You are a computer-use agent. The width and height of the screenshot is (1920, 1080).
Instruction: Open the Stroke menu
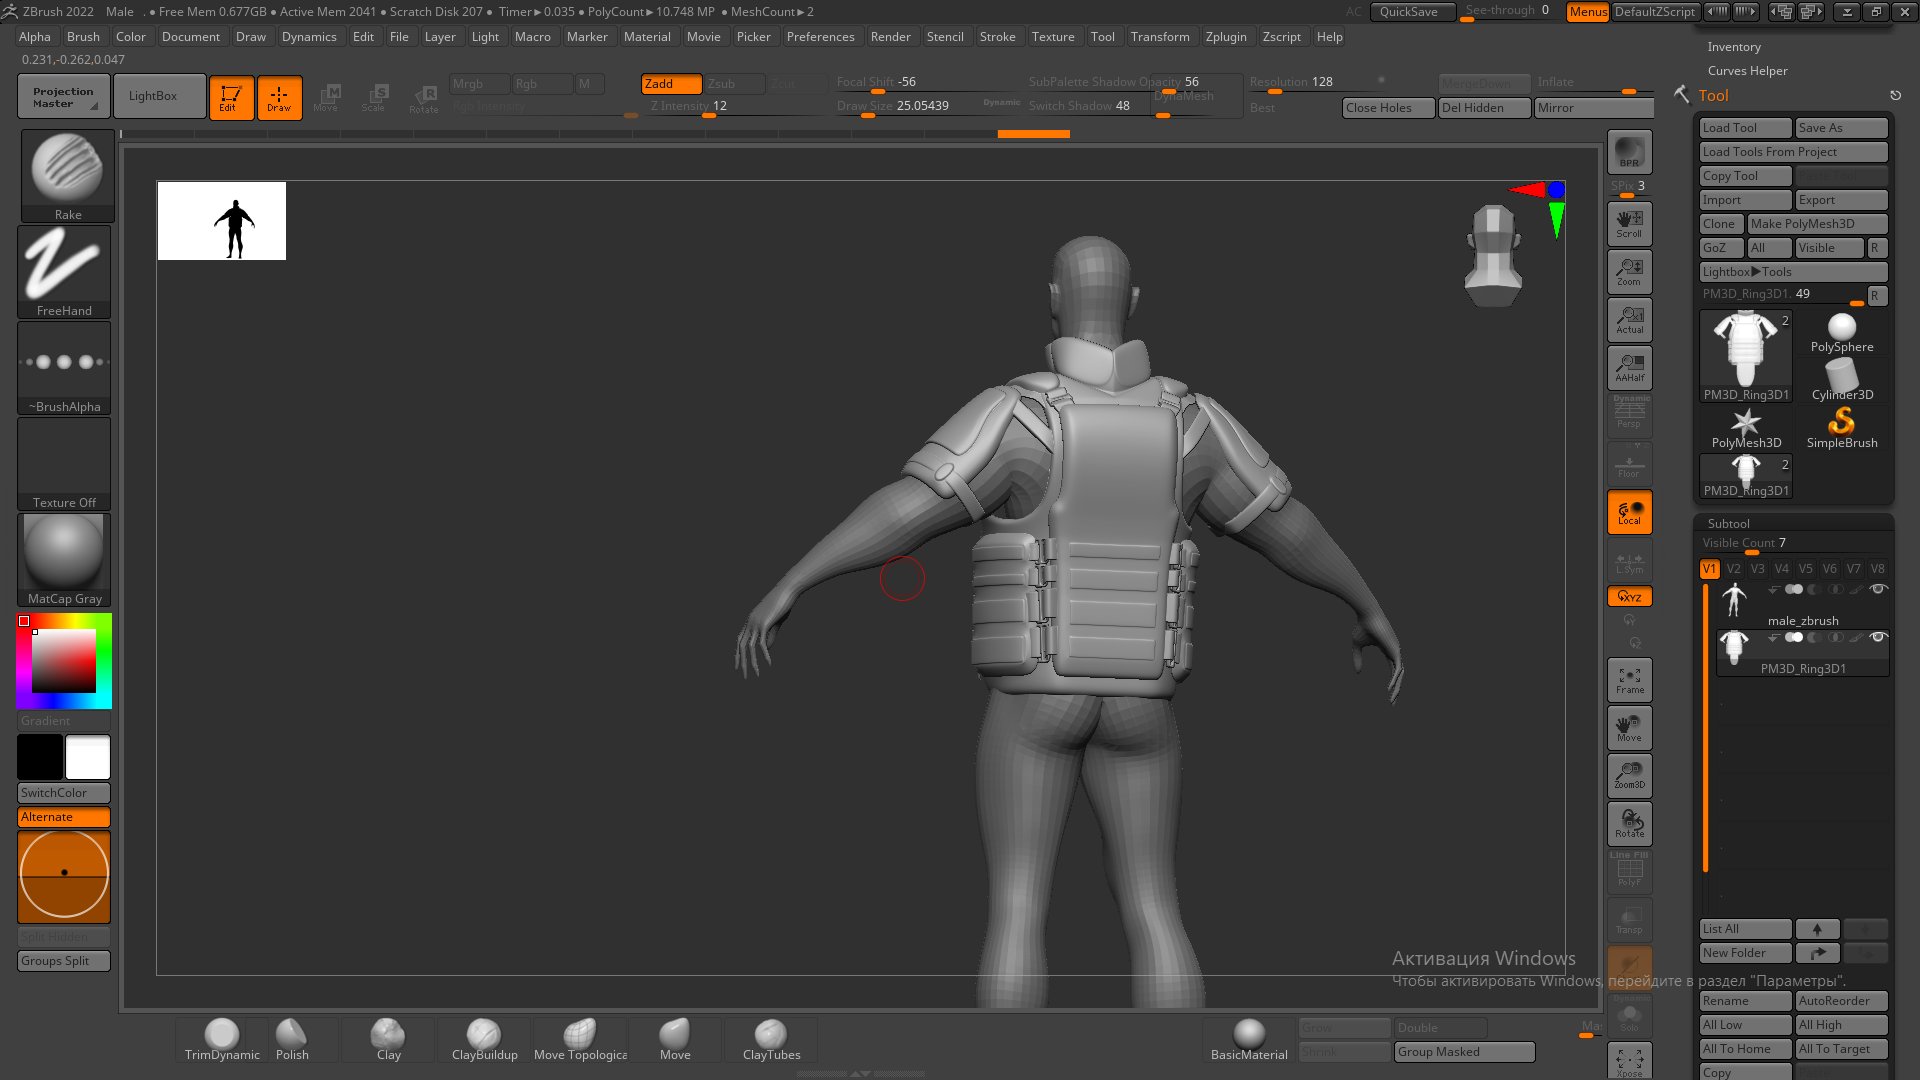click(x=996, y=37)
